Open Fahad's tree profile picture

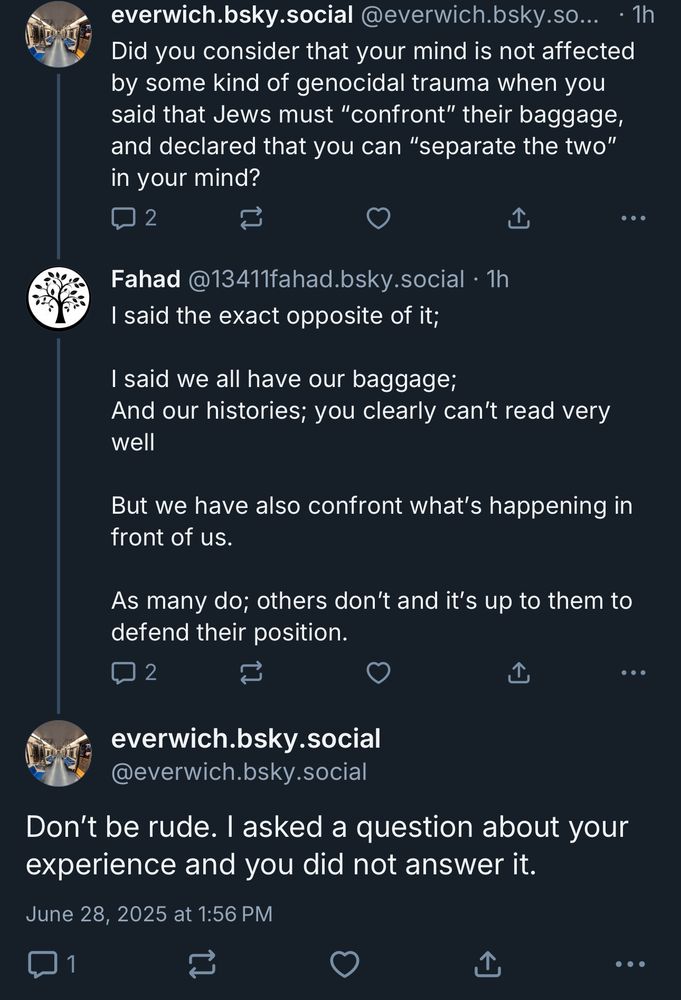click(x=58, y=298)
